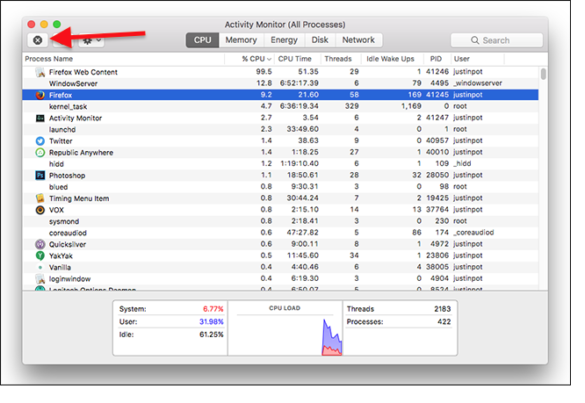Click the Processes 422 total

[398, 322]
